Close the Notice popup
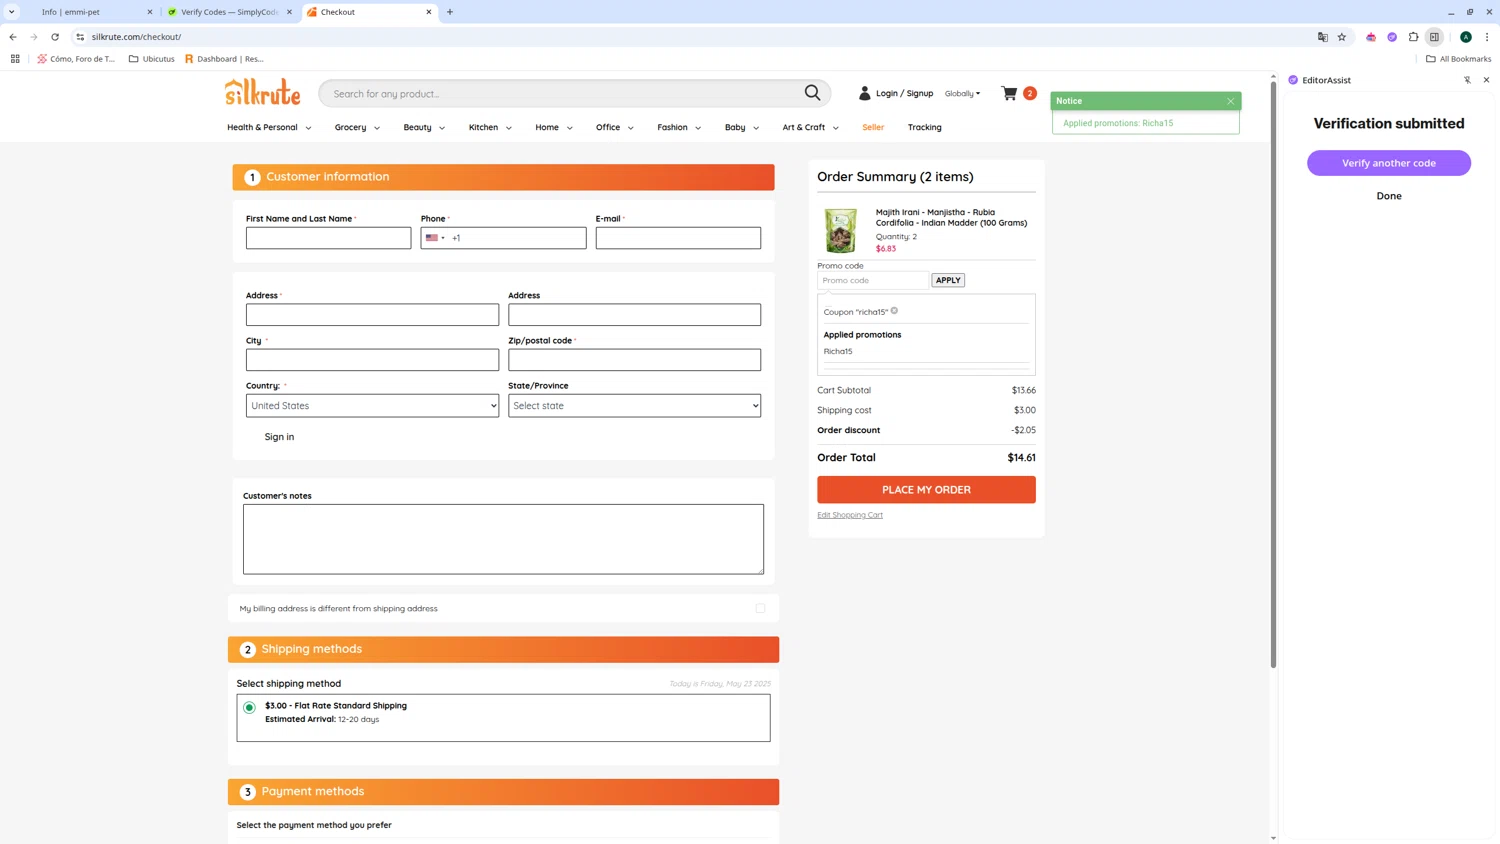Screen dimensions: 1500x844 click(x=1231, y=101)
